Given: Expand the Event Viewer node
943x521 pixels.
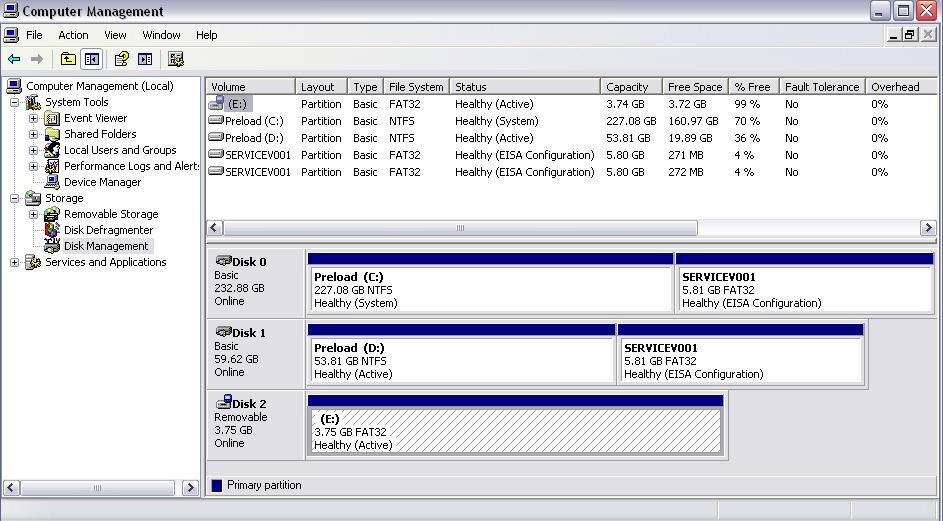Looking at the screenshot, I should (33, 118).
